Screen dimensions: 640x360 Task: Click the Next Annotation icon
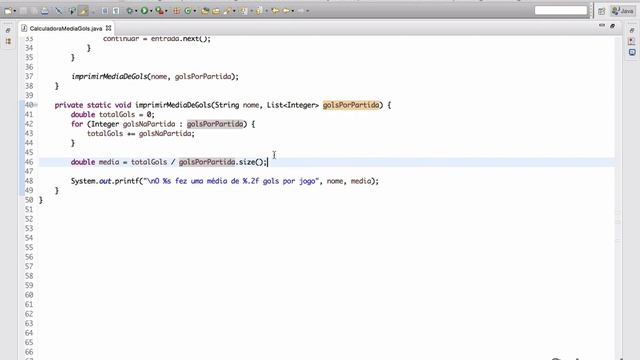tap(244, 11)
